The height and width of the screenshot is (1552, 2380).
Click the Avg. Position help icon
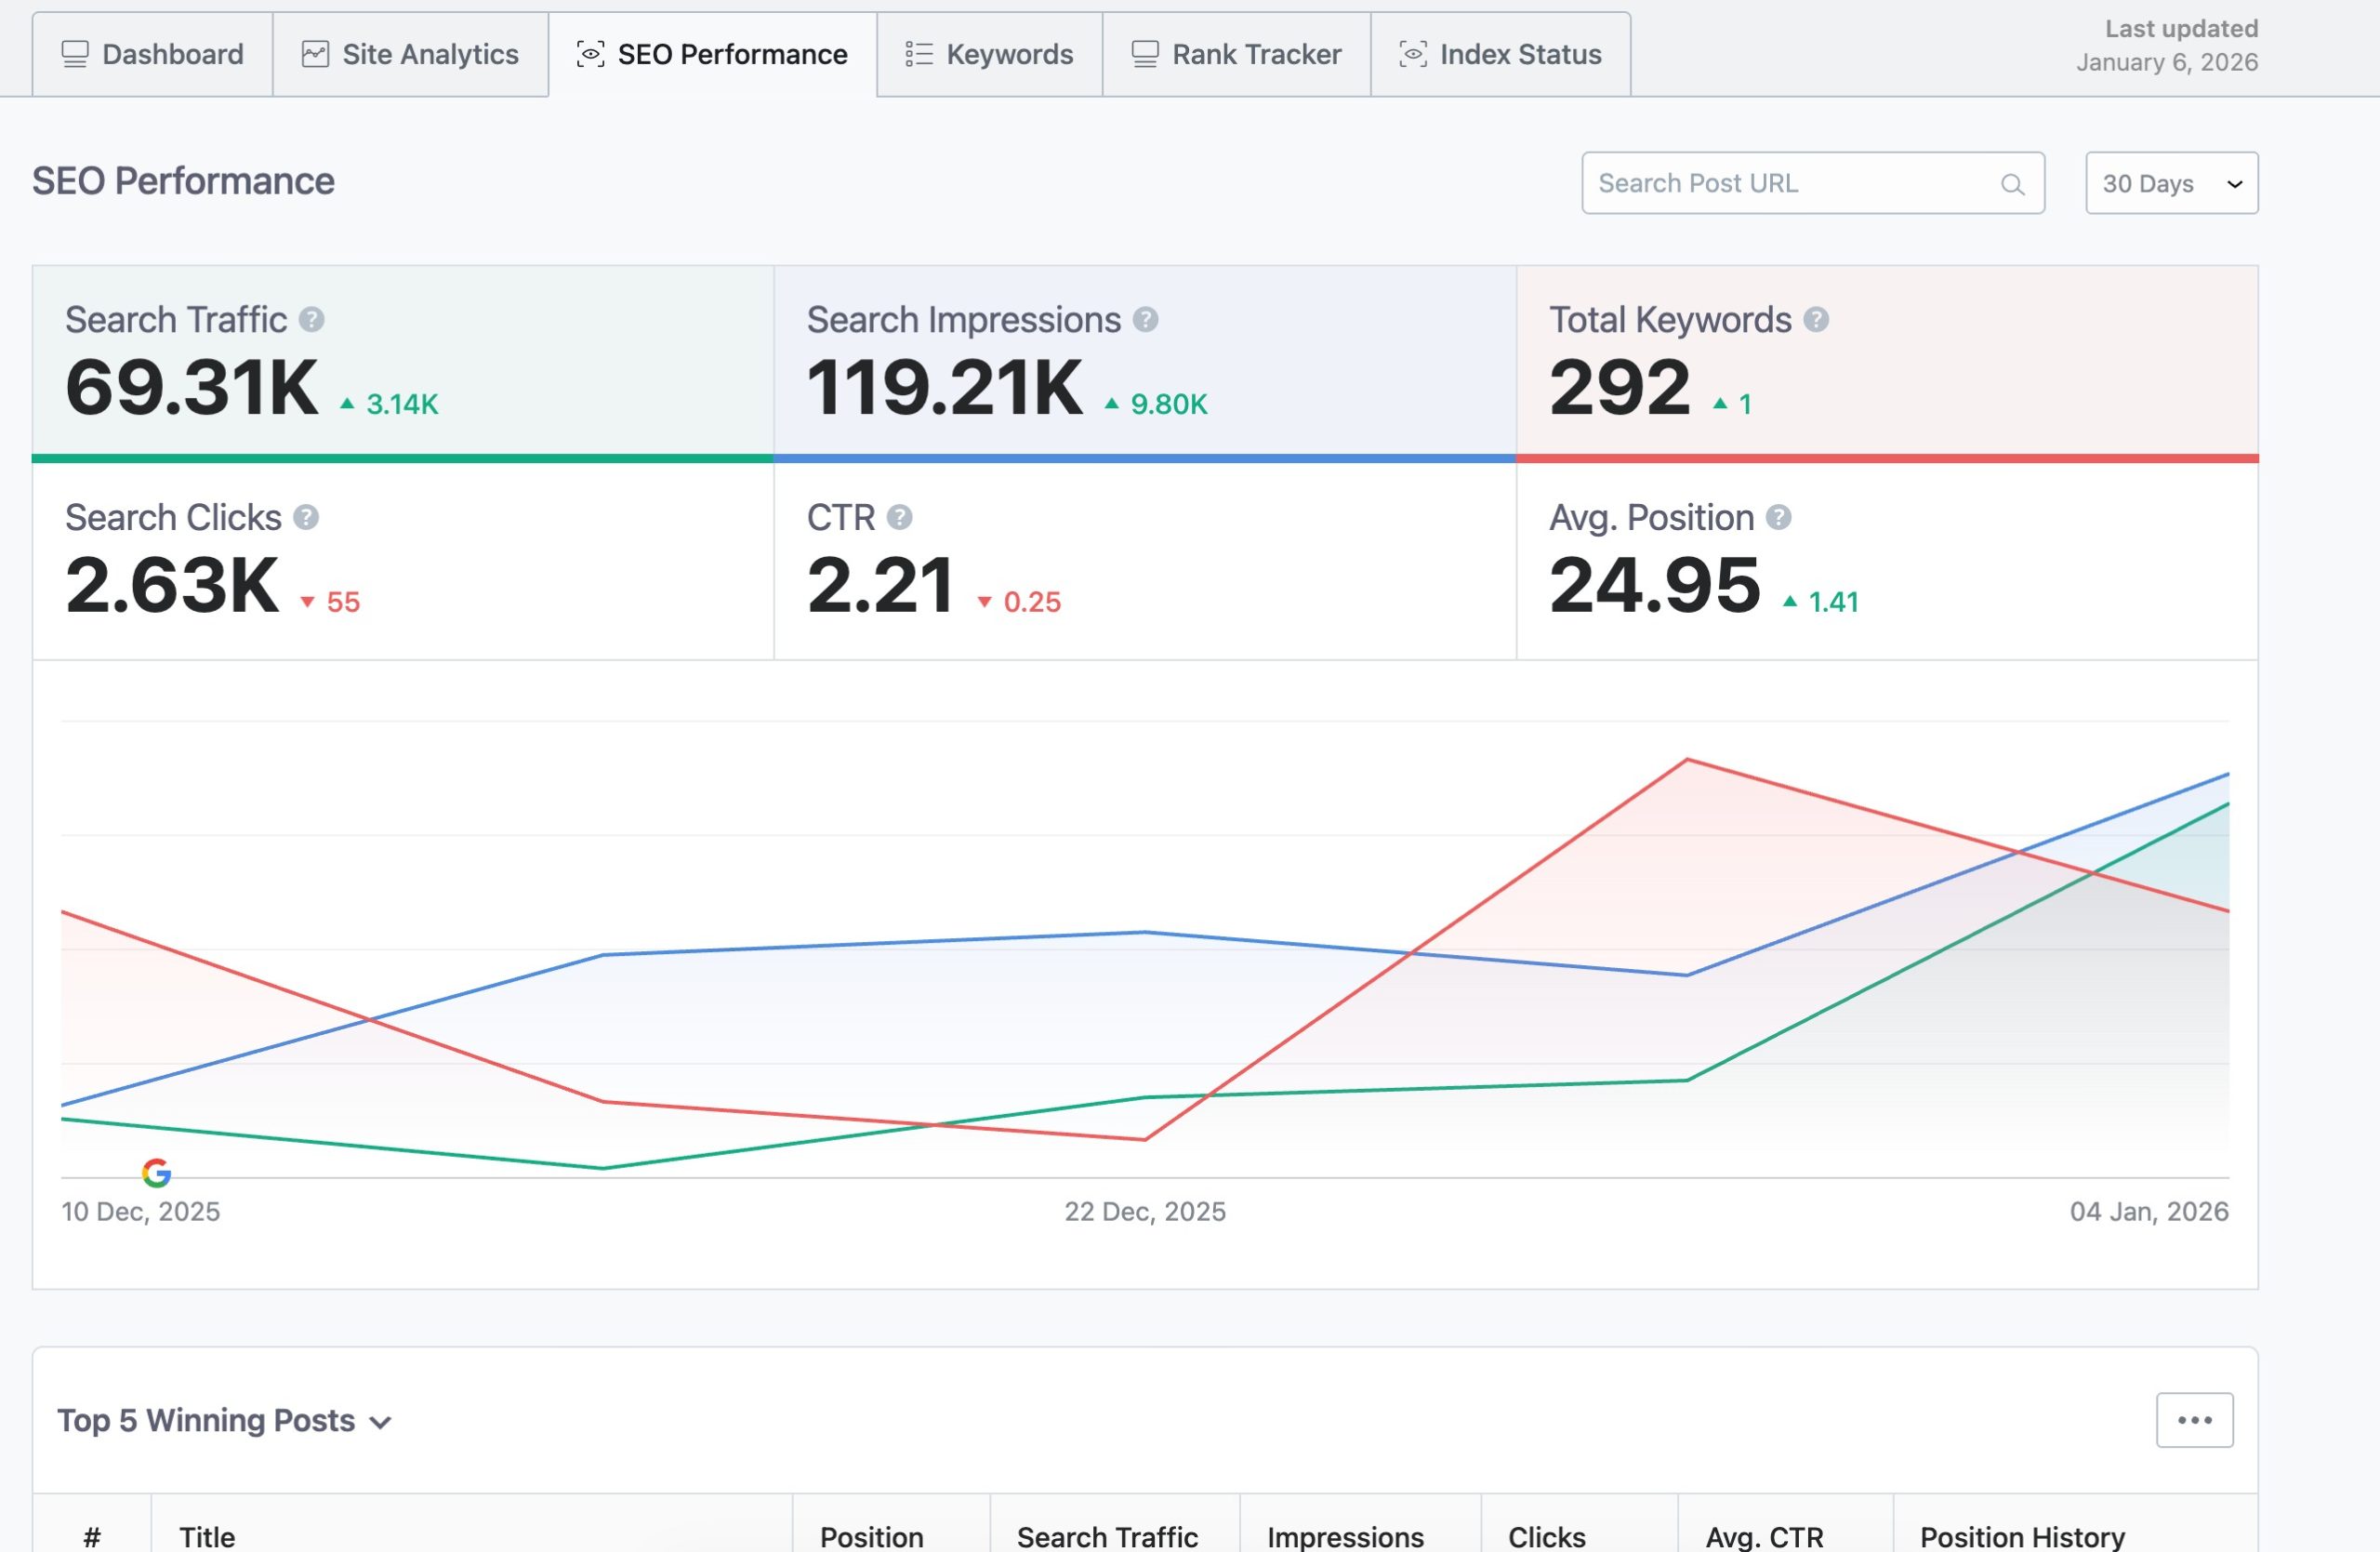(x=1779, y=517)
